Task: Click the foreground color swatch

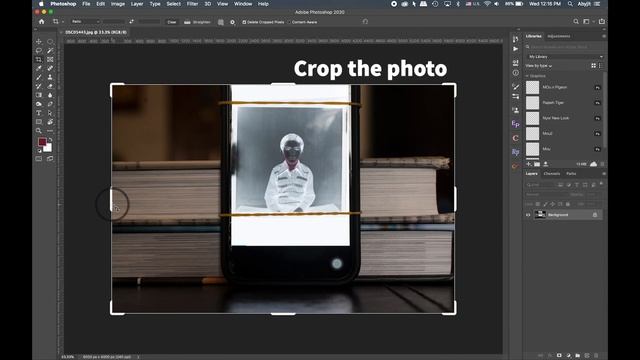Action: click(42, 142)
